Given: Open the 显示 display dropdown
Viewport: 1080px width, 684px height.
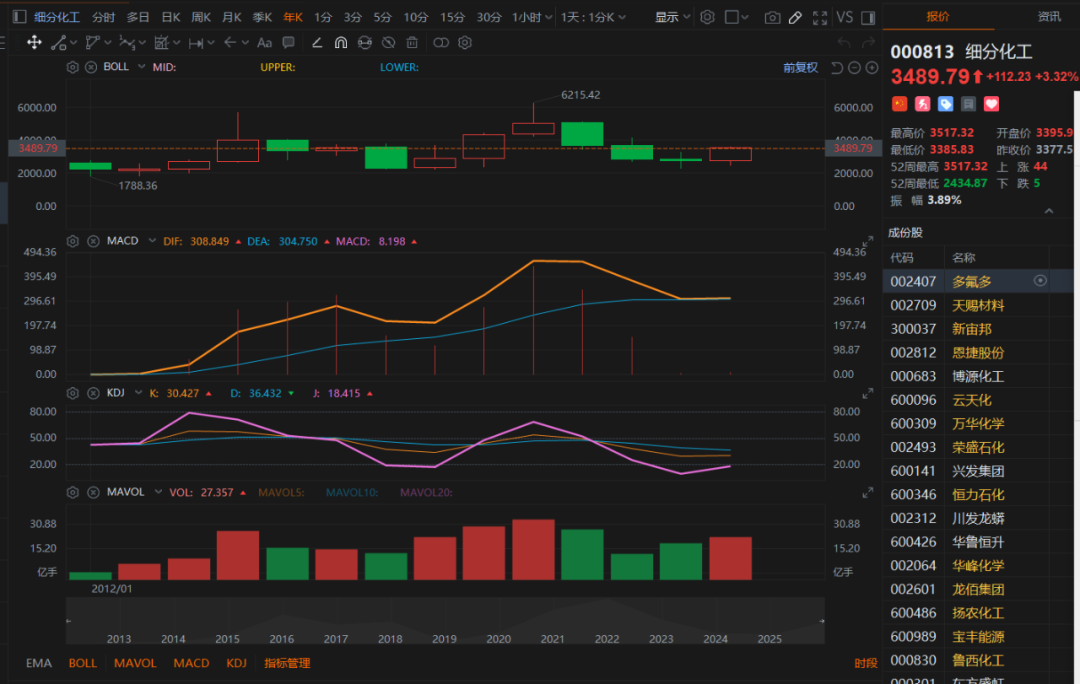Looking at the screenshot, I should pyautogui.click(x=672, y=17).
